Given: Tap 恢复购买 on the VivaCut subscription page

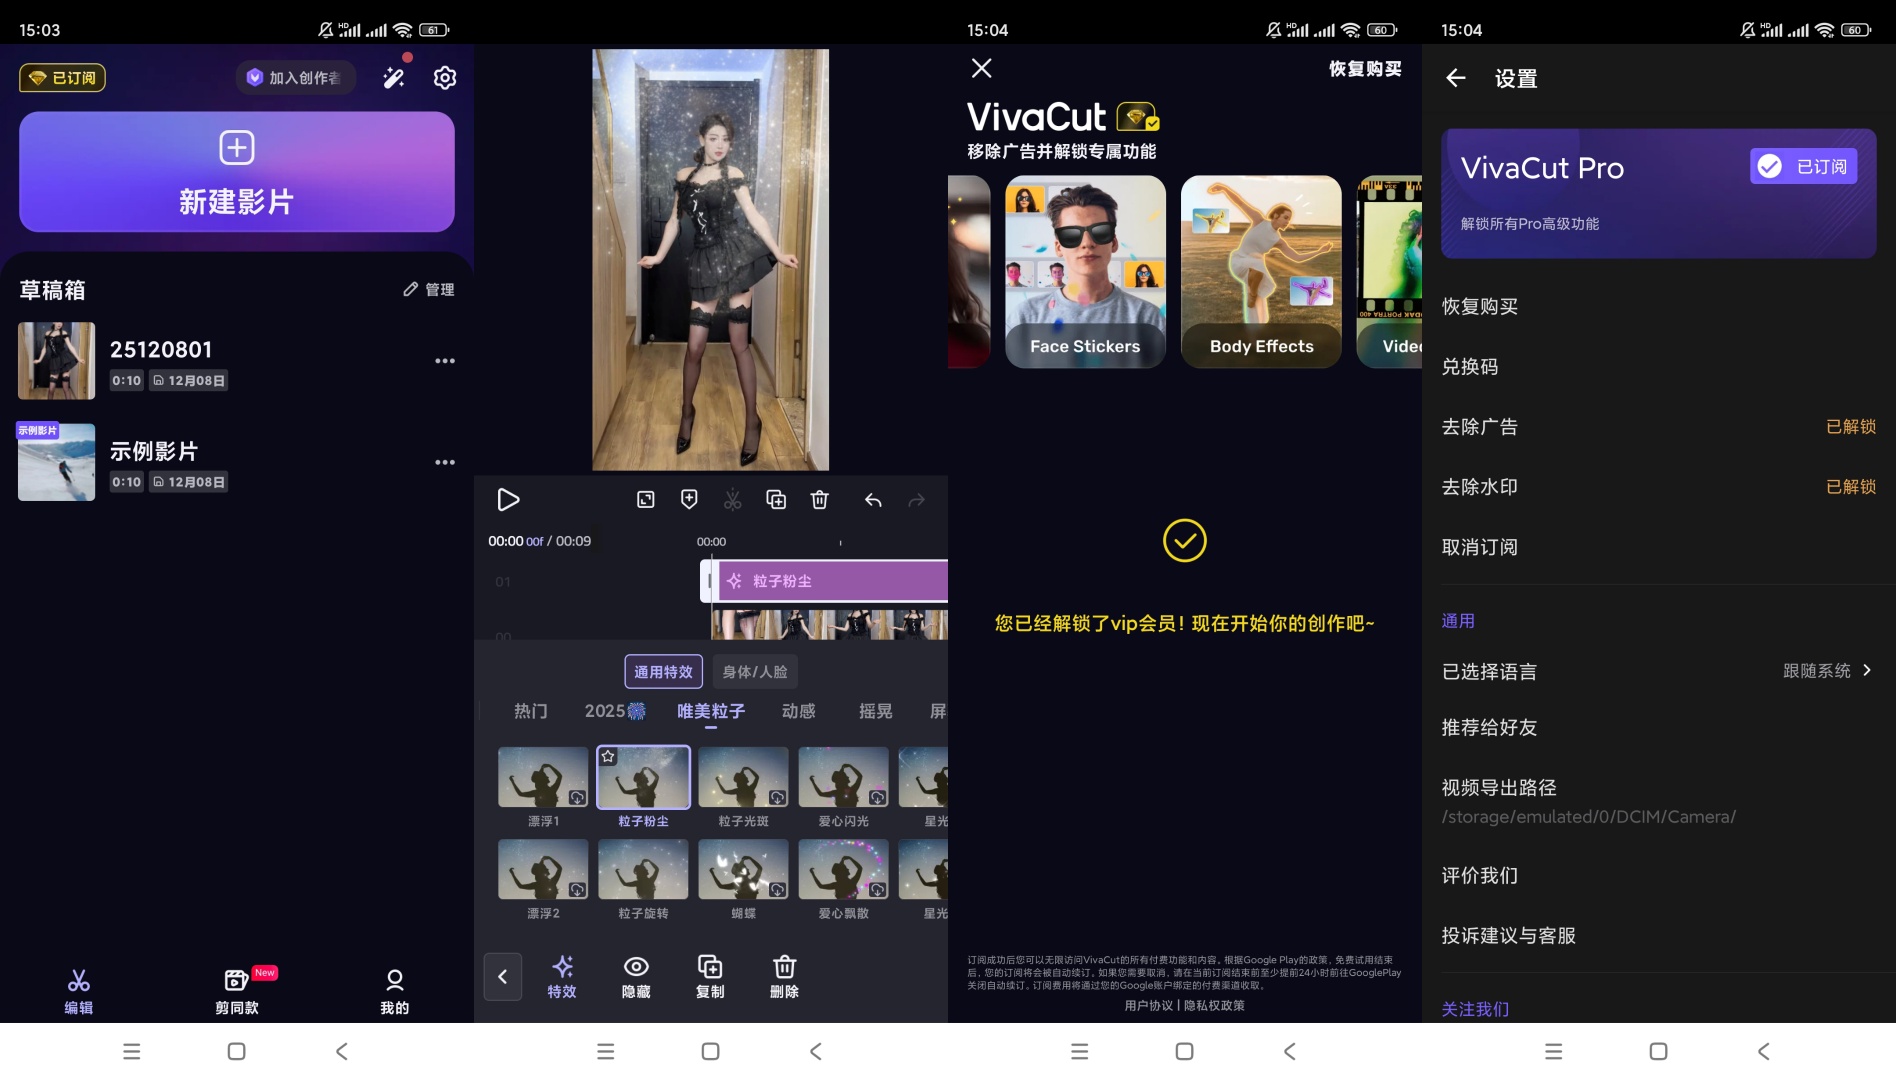Looking at the screenshot, I should point(1365,68).
